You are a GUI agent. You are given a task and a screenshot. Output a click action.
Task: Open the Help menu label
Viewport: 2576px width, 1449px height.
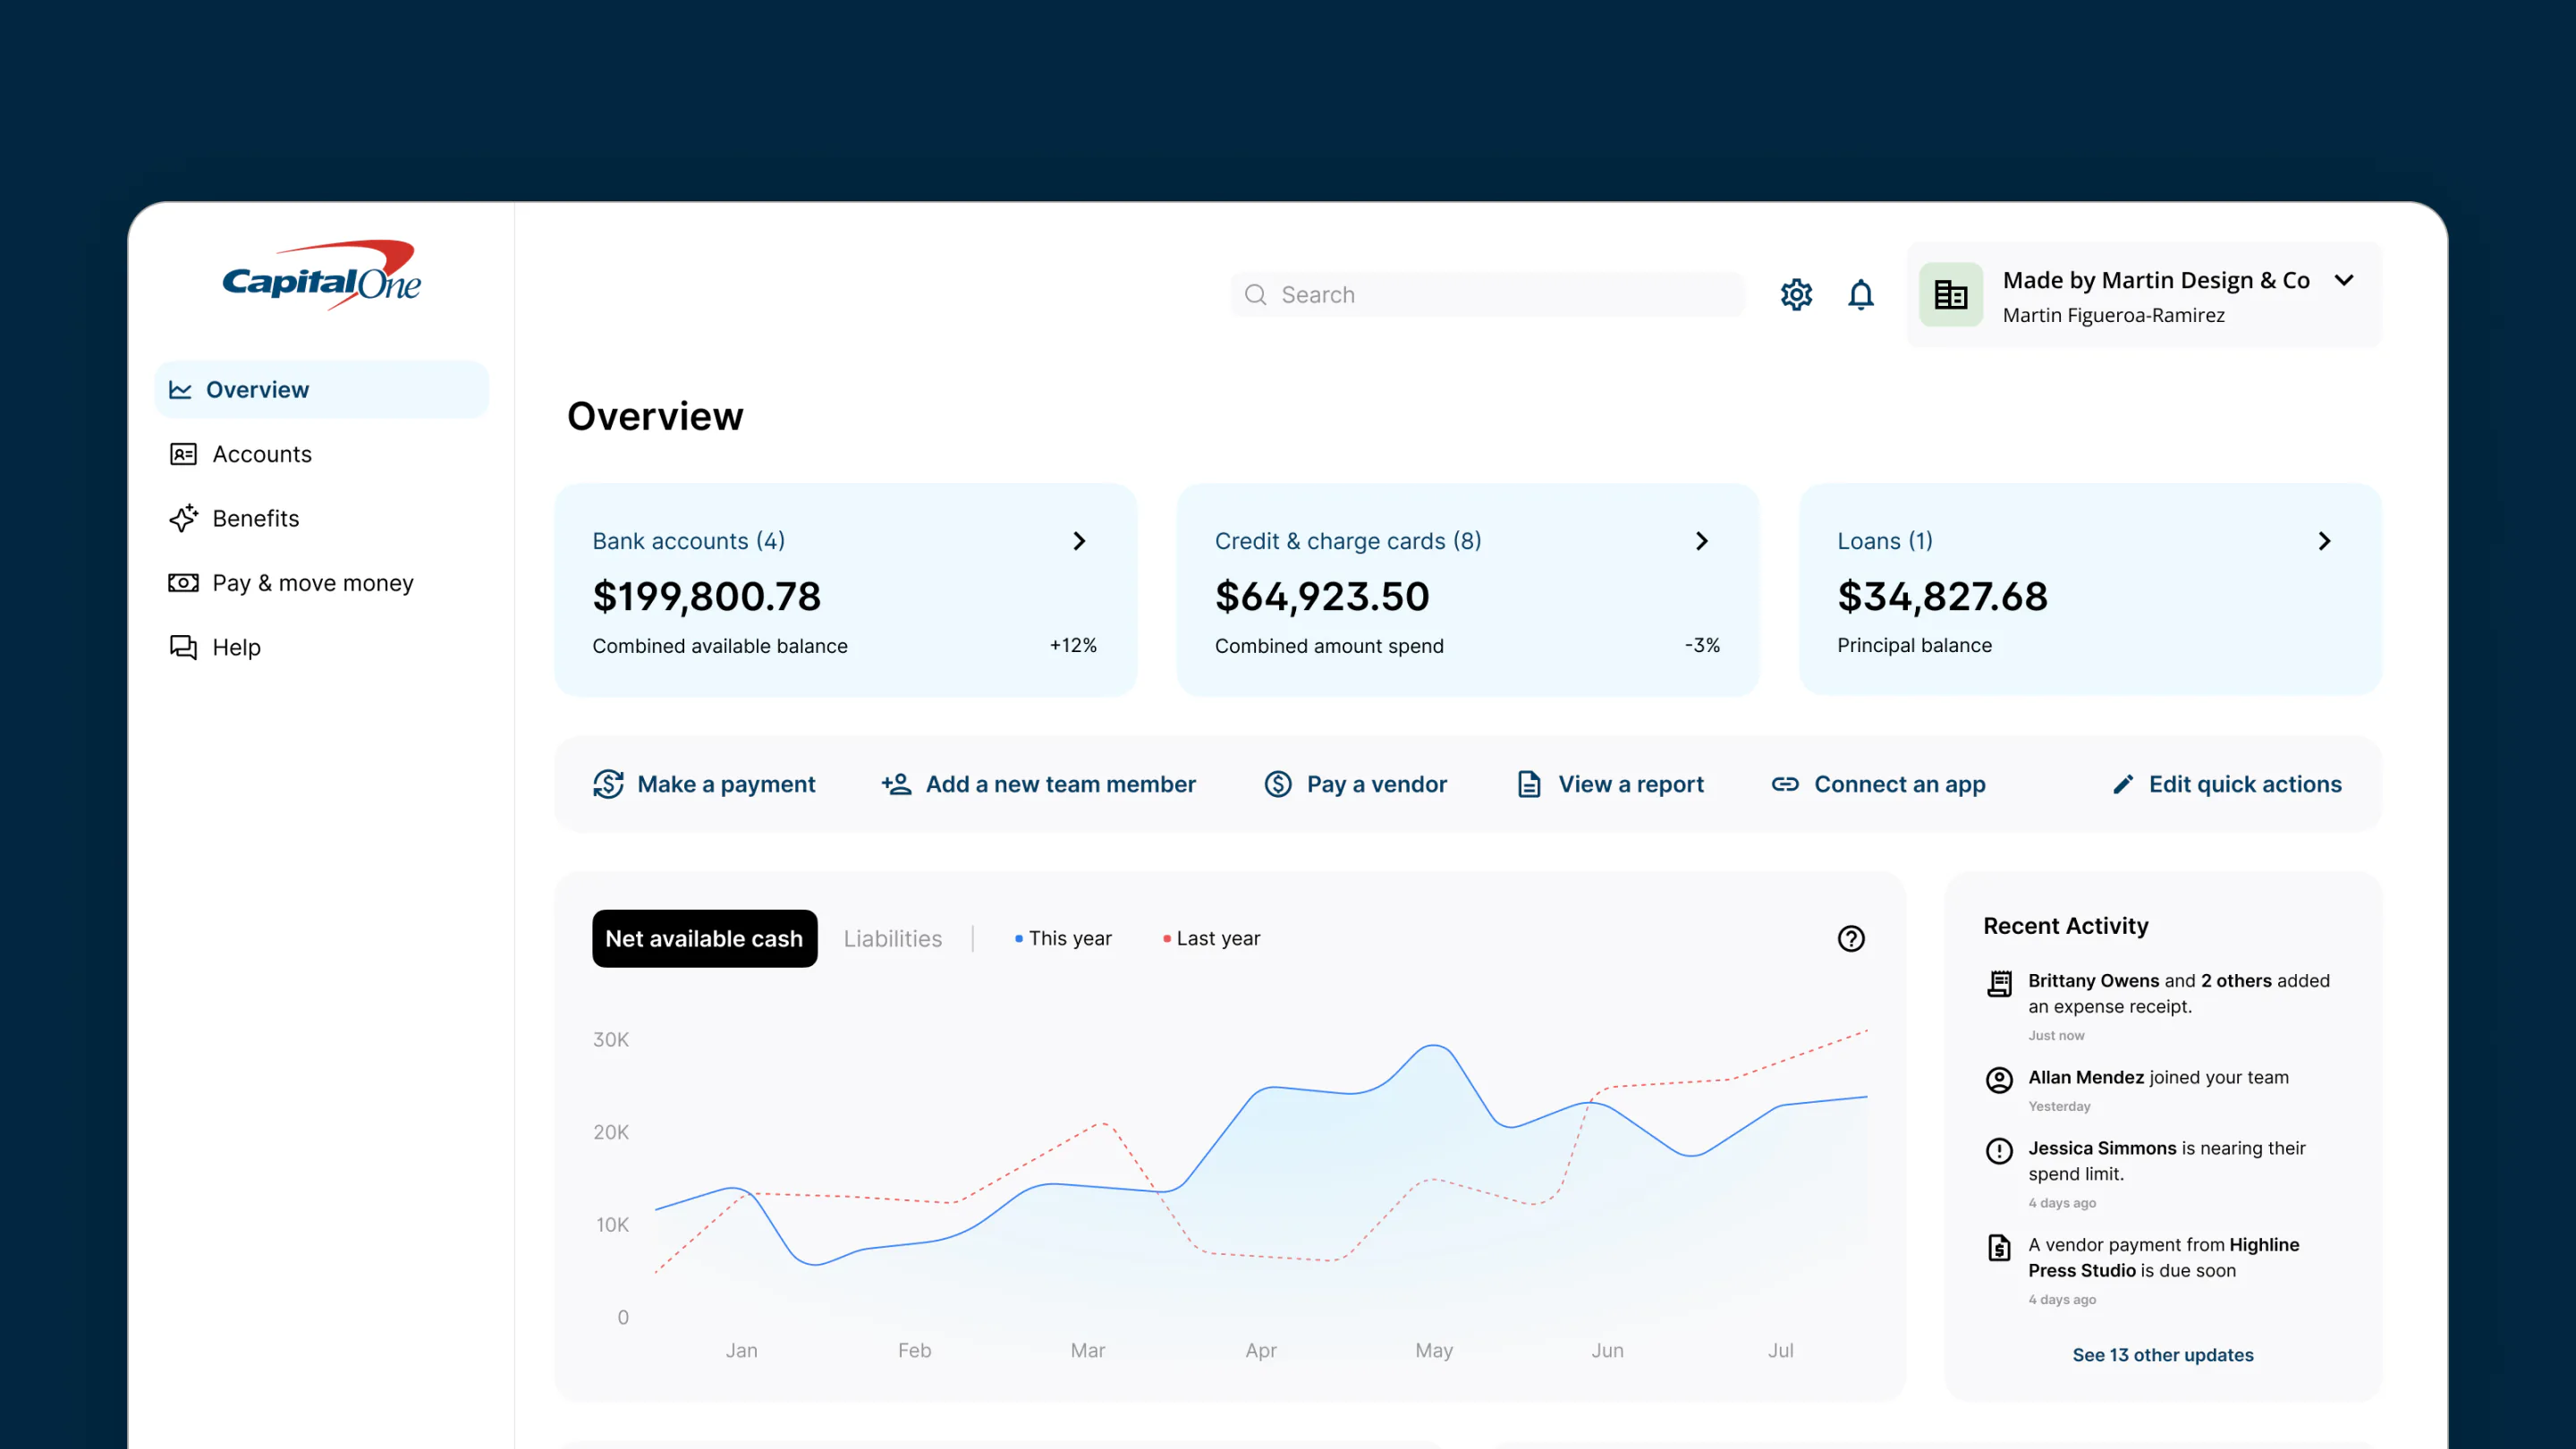point(236,647)
